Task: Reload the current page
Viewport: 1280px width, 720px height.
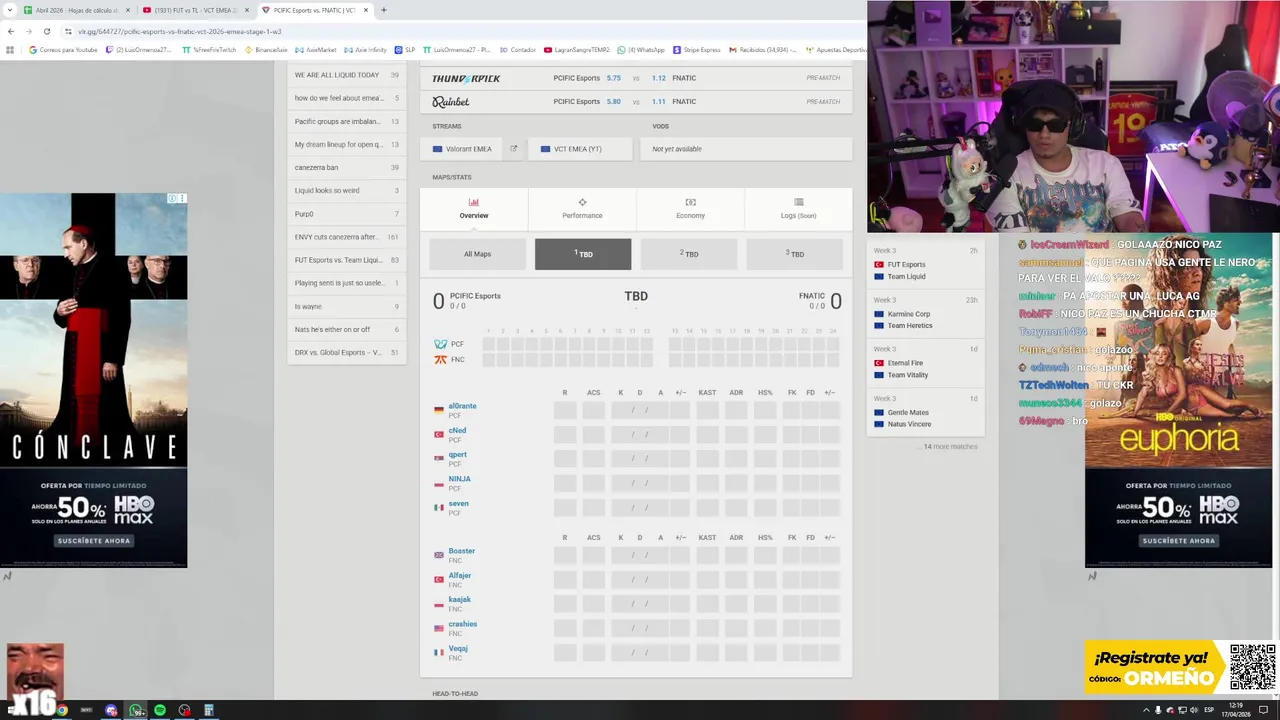Action: point(46,31)
